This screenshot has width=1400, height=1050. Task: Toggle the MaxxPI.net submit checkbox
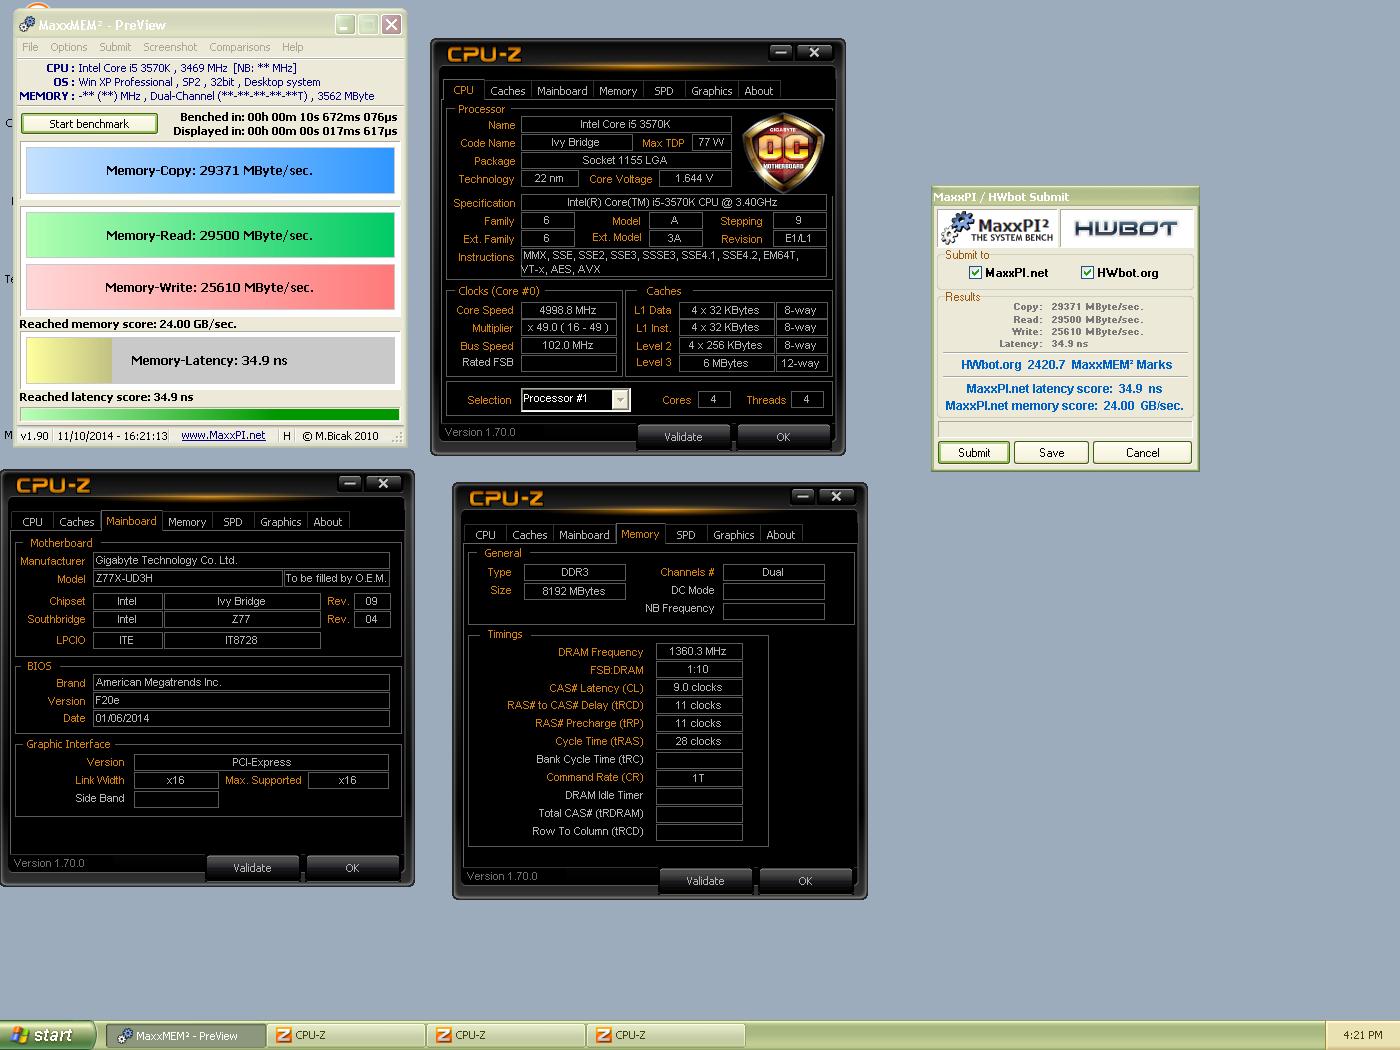click(975, 273)
